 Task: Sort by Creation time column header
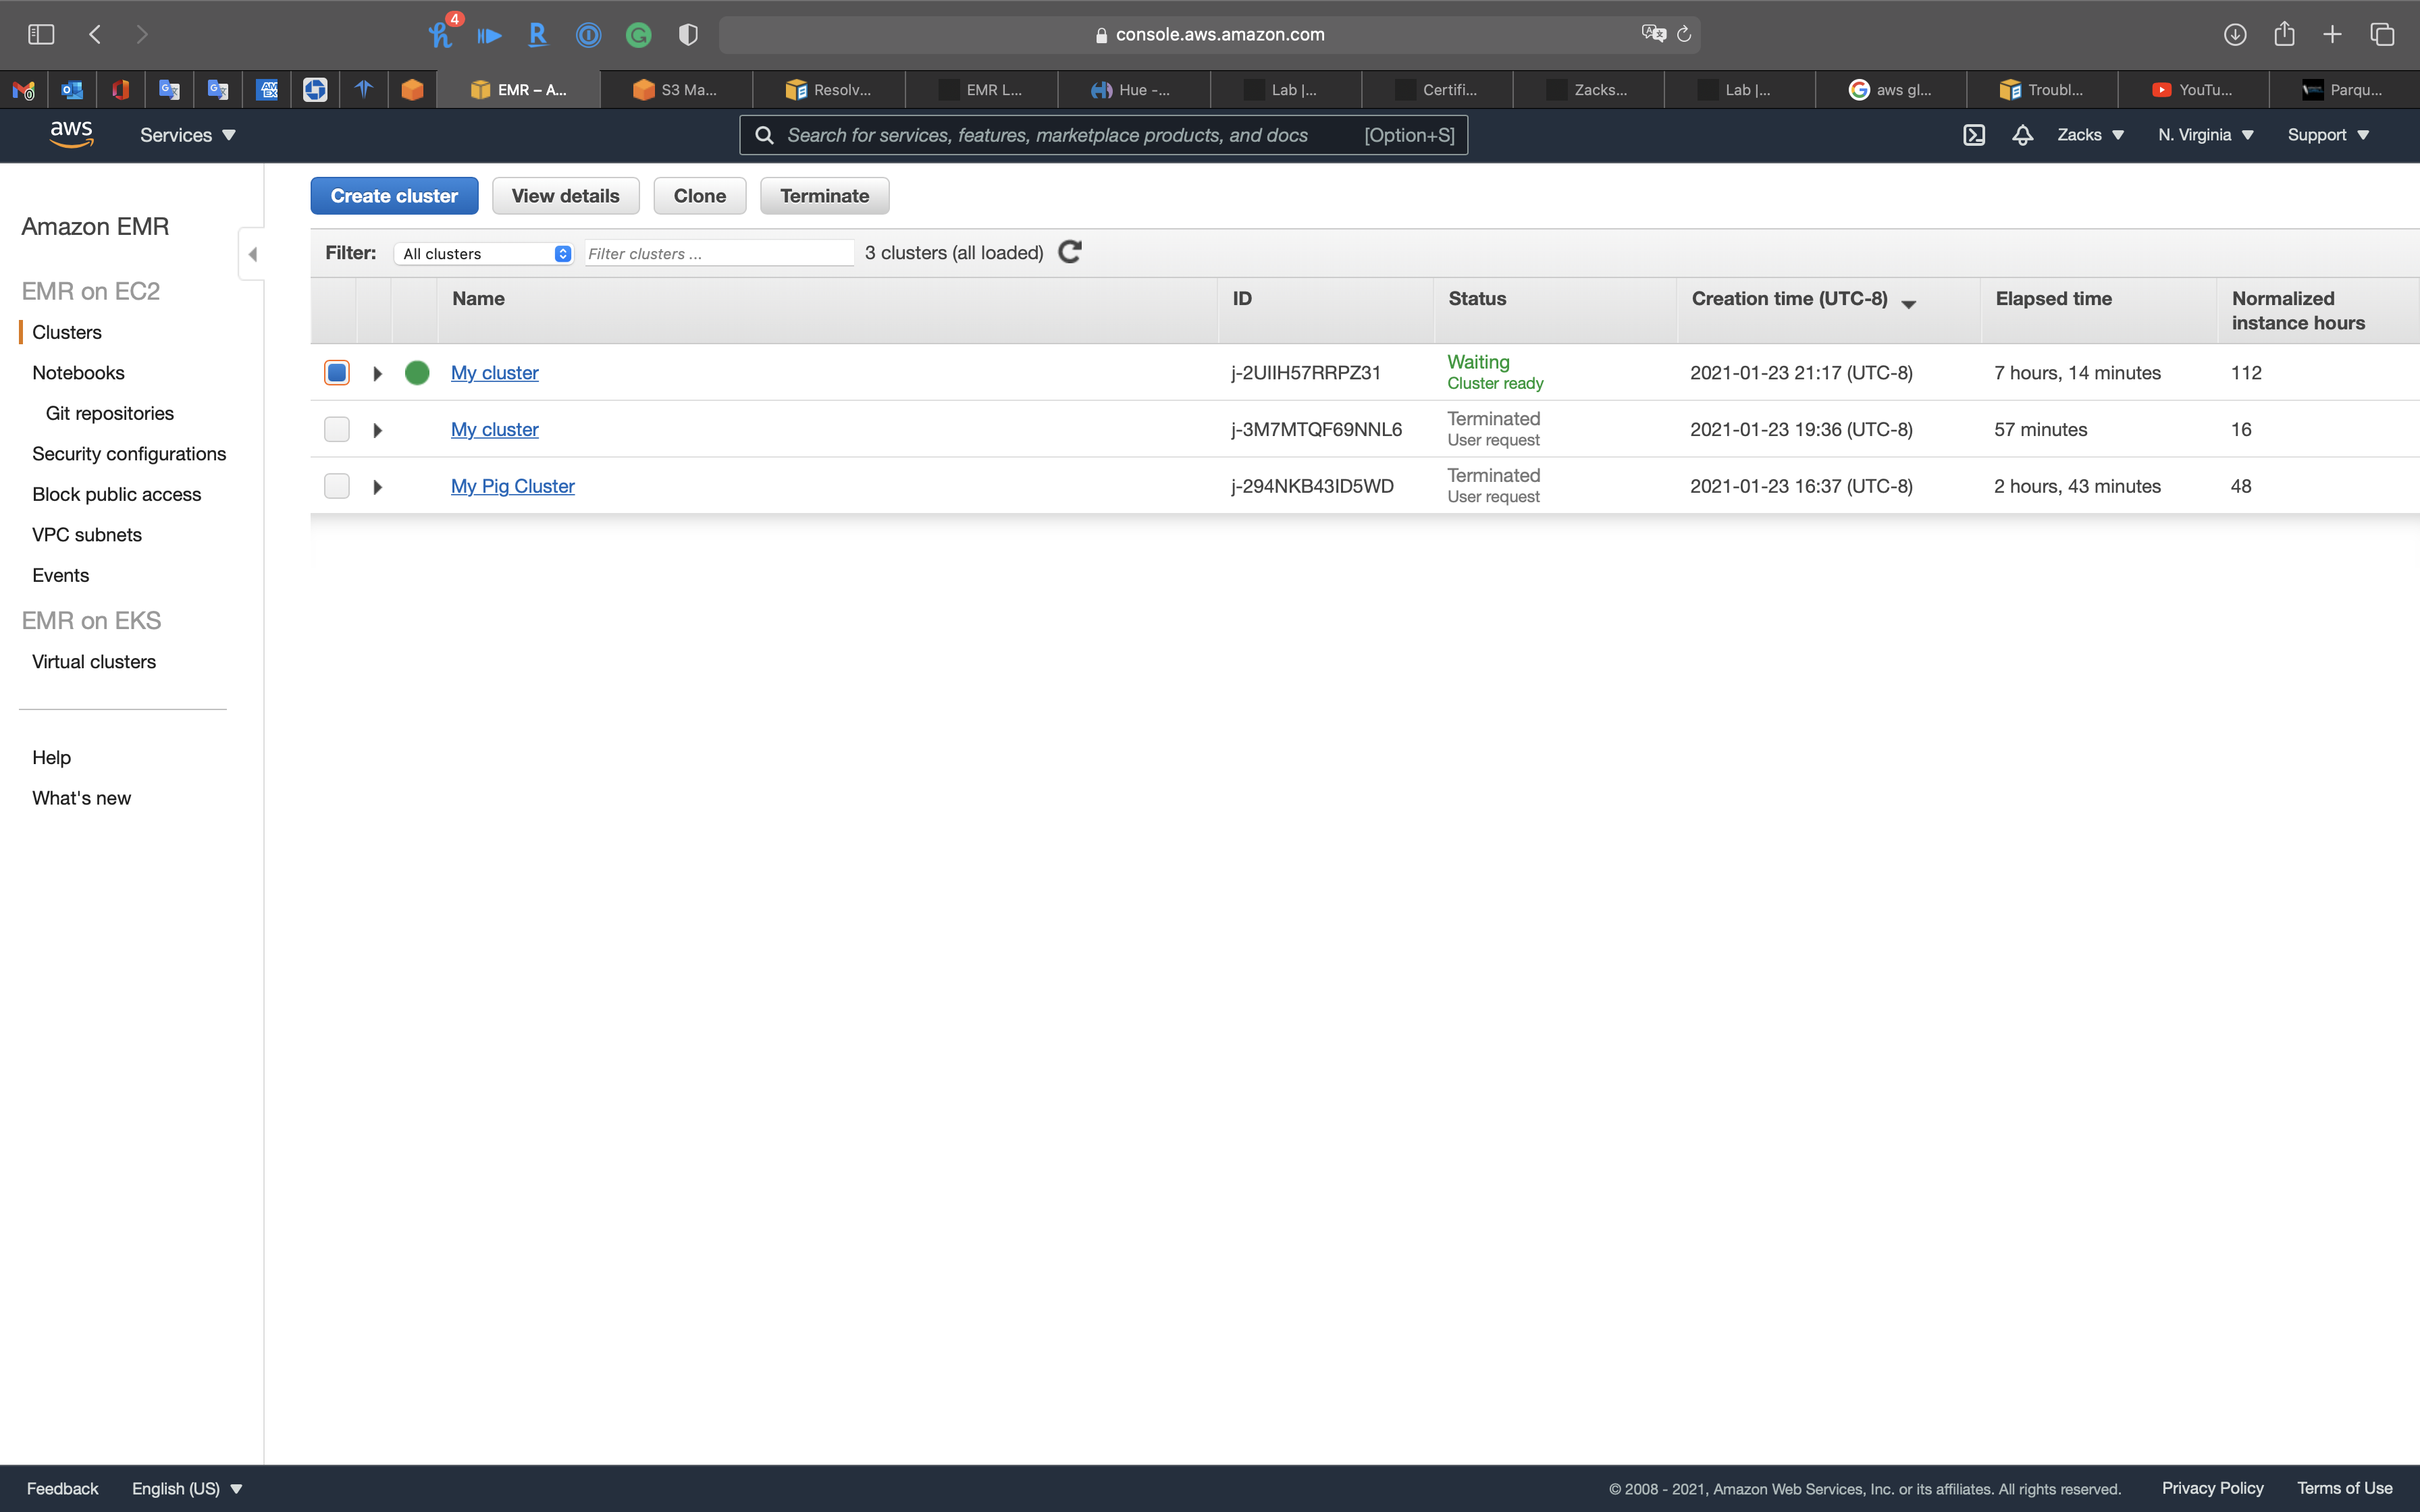[1789, 299]
